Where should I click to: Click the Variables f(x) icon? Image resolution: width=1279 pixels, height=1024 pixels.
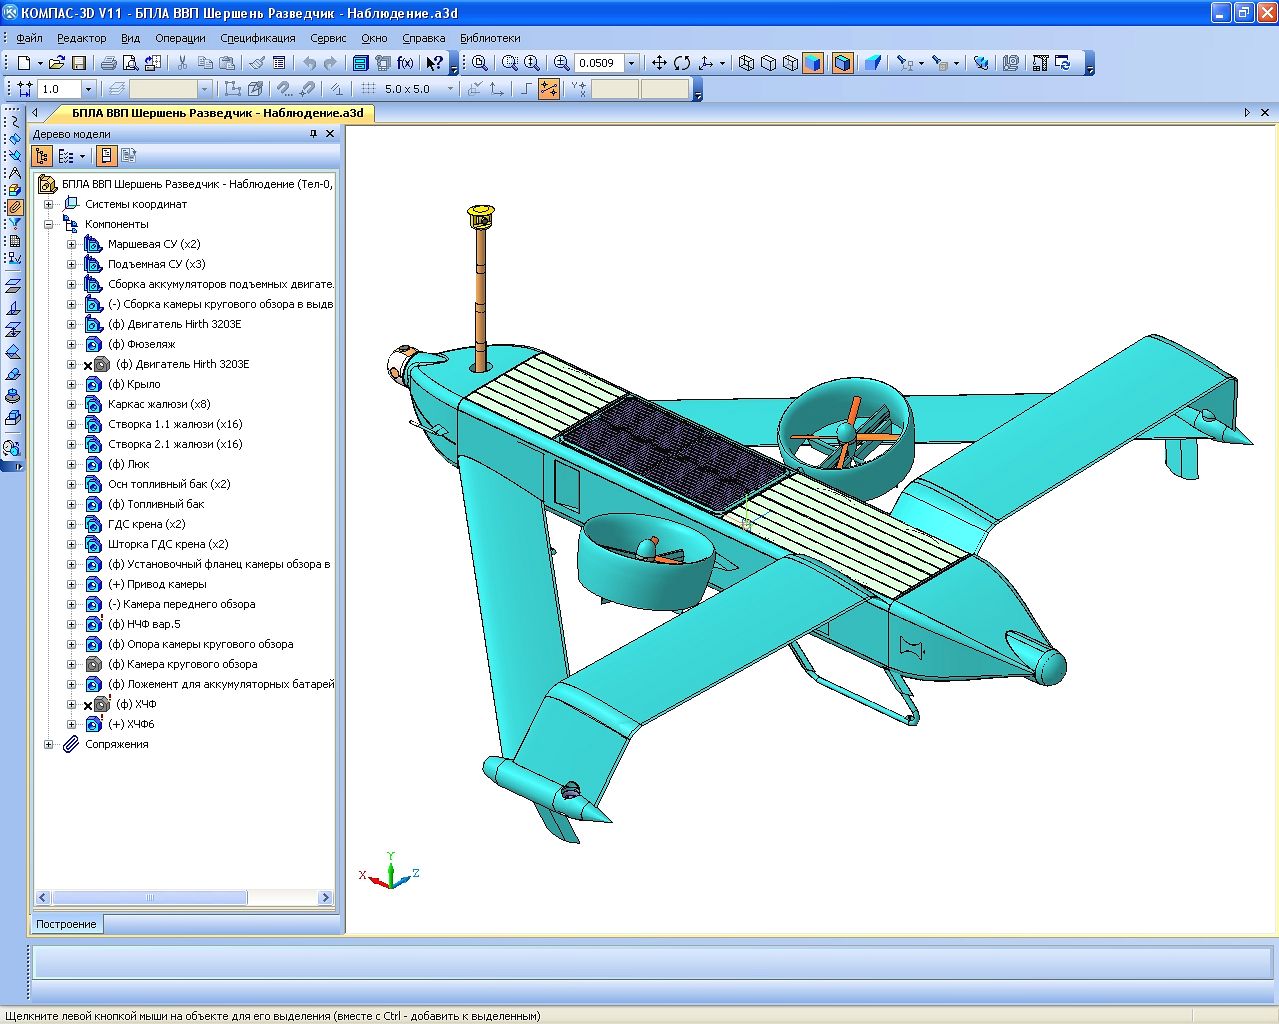point(405,63)
